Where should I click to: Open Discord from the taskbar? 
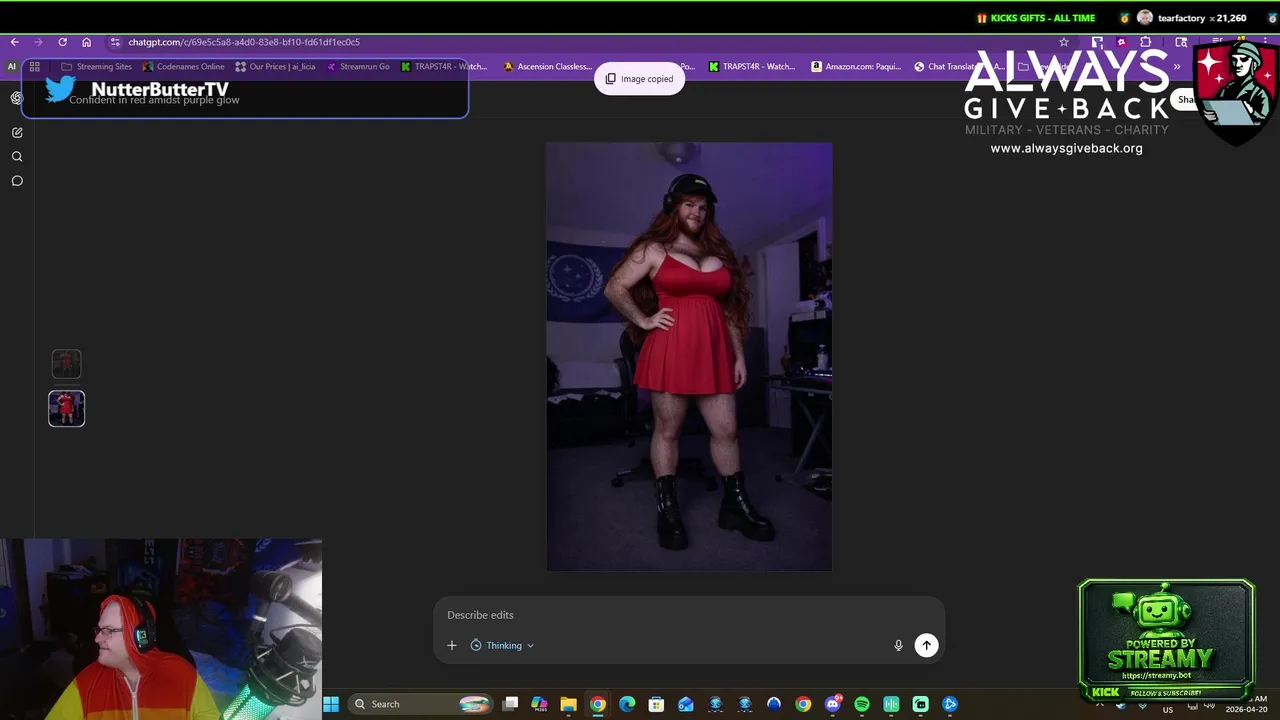click(x=833, y=704)
